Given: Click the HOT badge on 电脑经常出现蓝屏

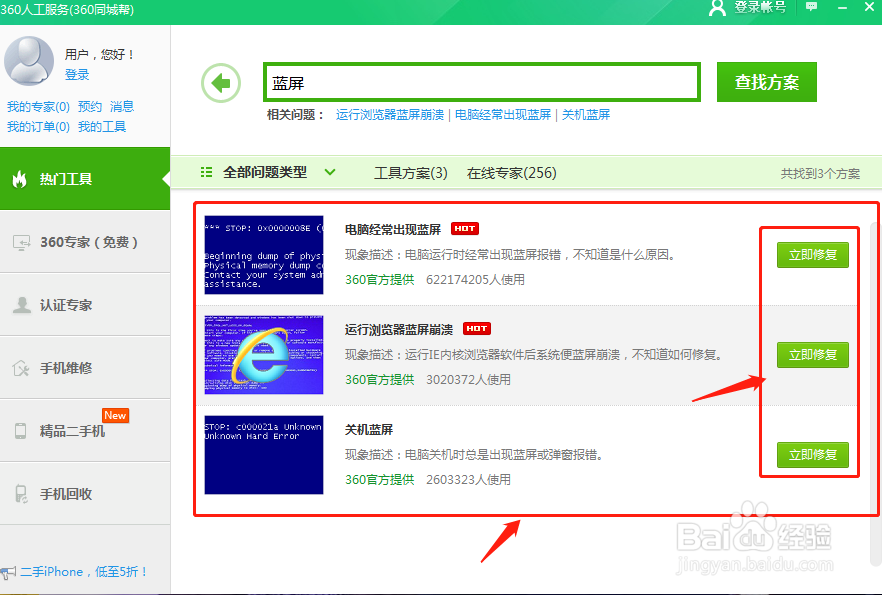Looking at the screenshot, I should (464, 228).
